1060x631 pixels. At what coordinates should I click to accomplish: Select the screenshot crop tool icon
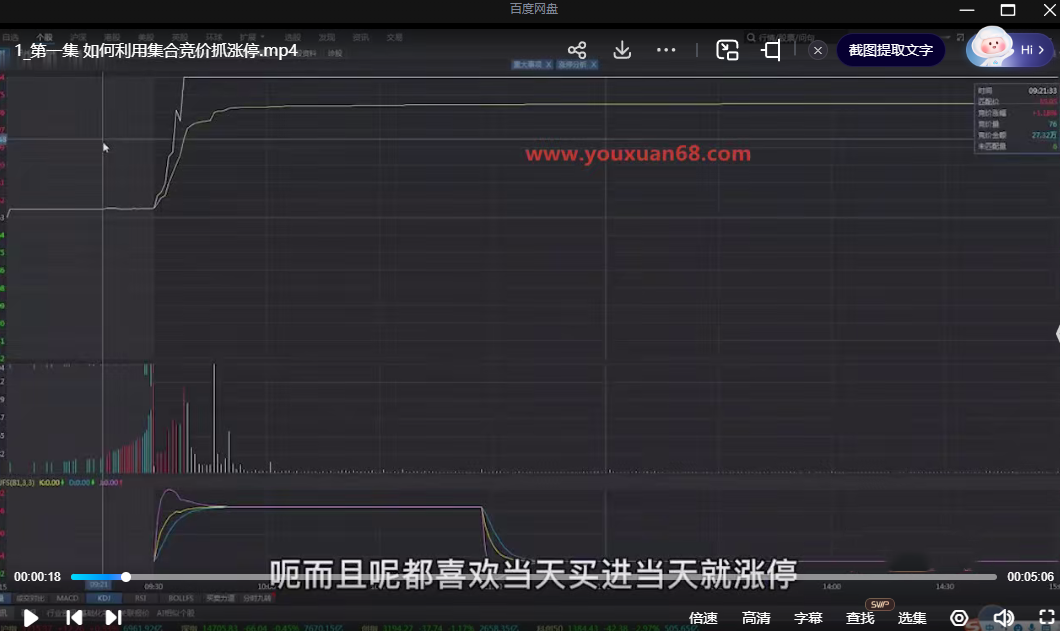tap(770, 49)
